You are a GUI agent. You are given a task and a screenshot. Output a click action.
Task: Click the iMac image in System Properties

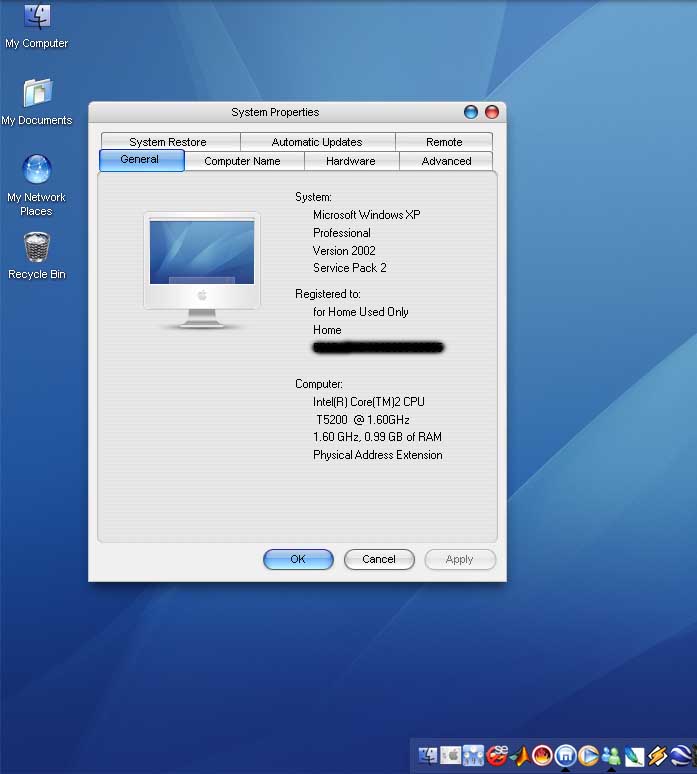pyautogui.click(x=202, y=271)
